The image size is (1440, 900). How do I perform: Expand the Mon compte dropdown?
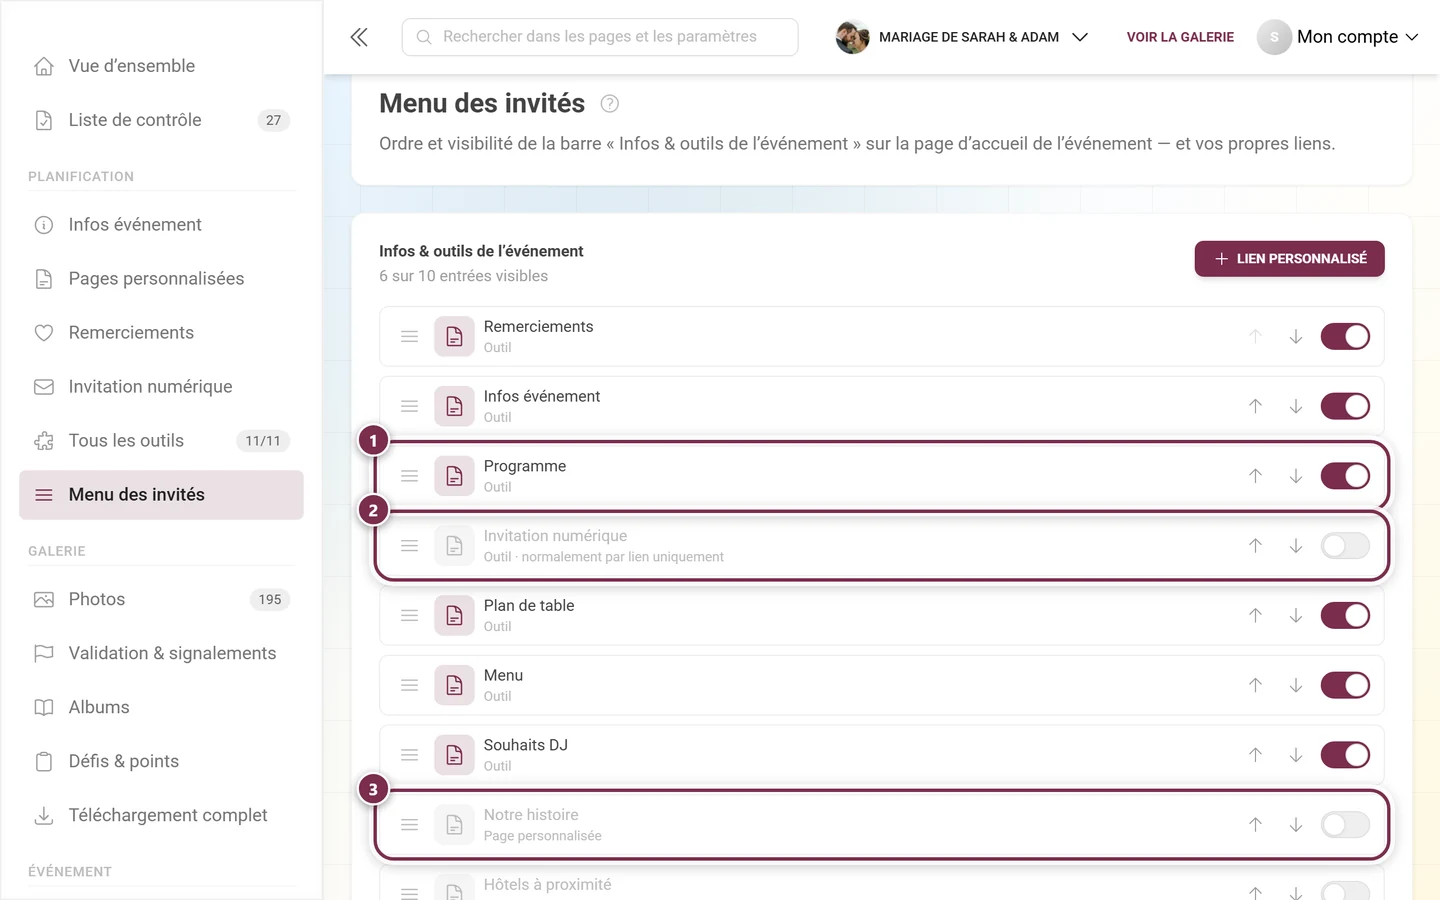point(1338,37)
